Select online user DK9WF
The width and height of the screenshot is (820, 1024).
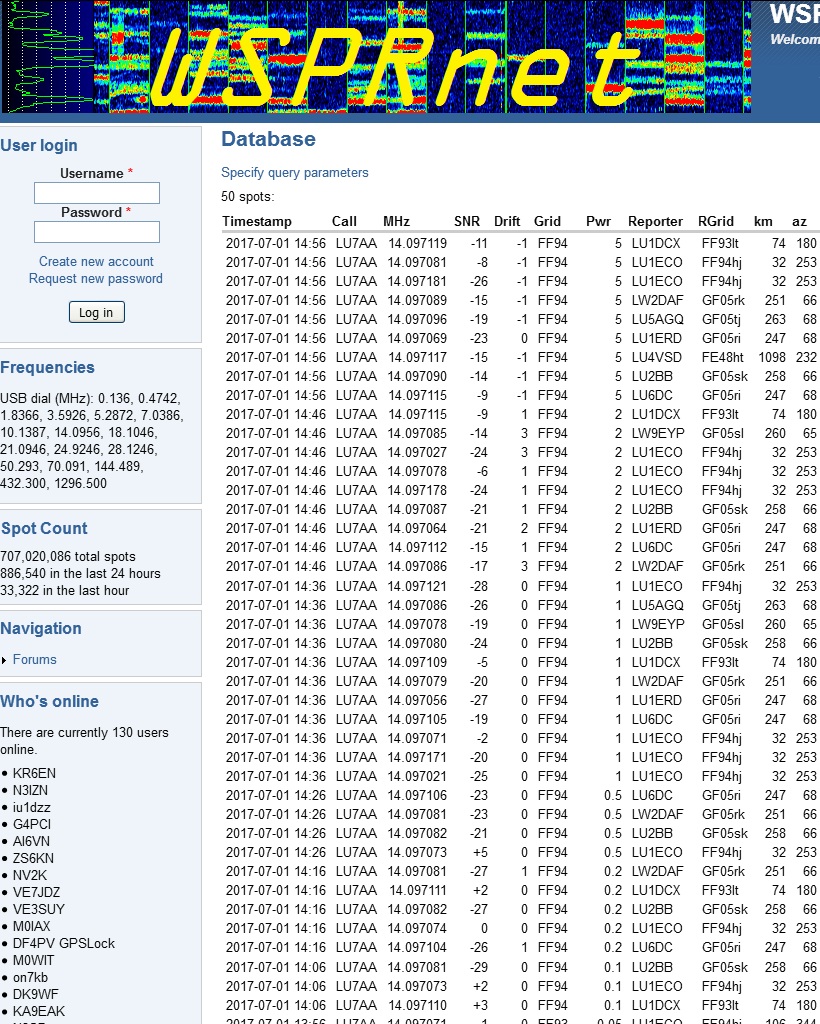(35, 994)
